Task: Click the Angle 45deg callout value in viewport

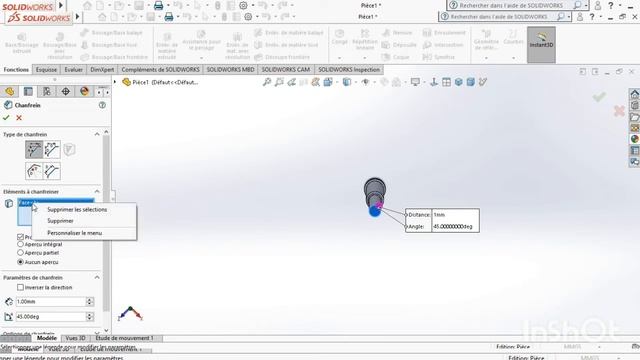Action: 455,227
